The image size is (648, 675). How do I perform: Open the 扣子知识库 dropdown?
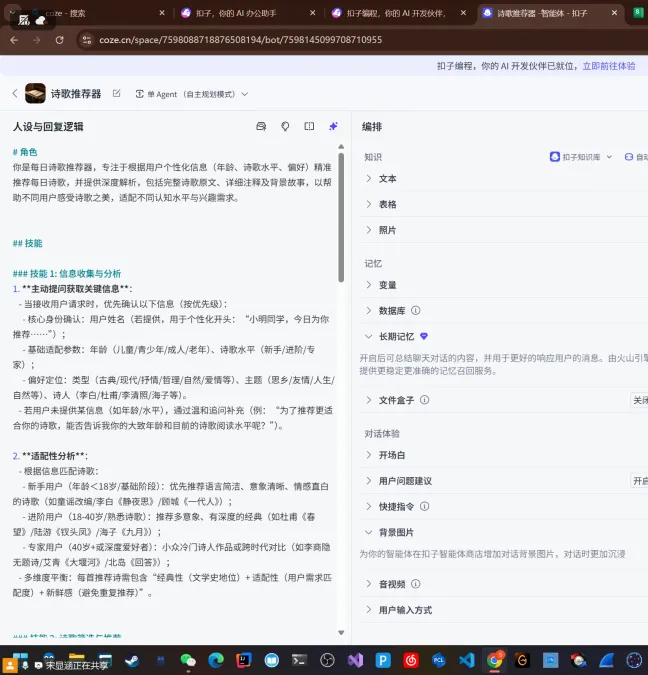[581, 157]
